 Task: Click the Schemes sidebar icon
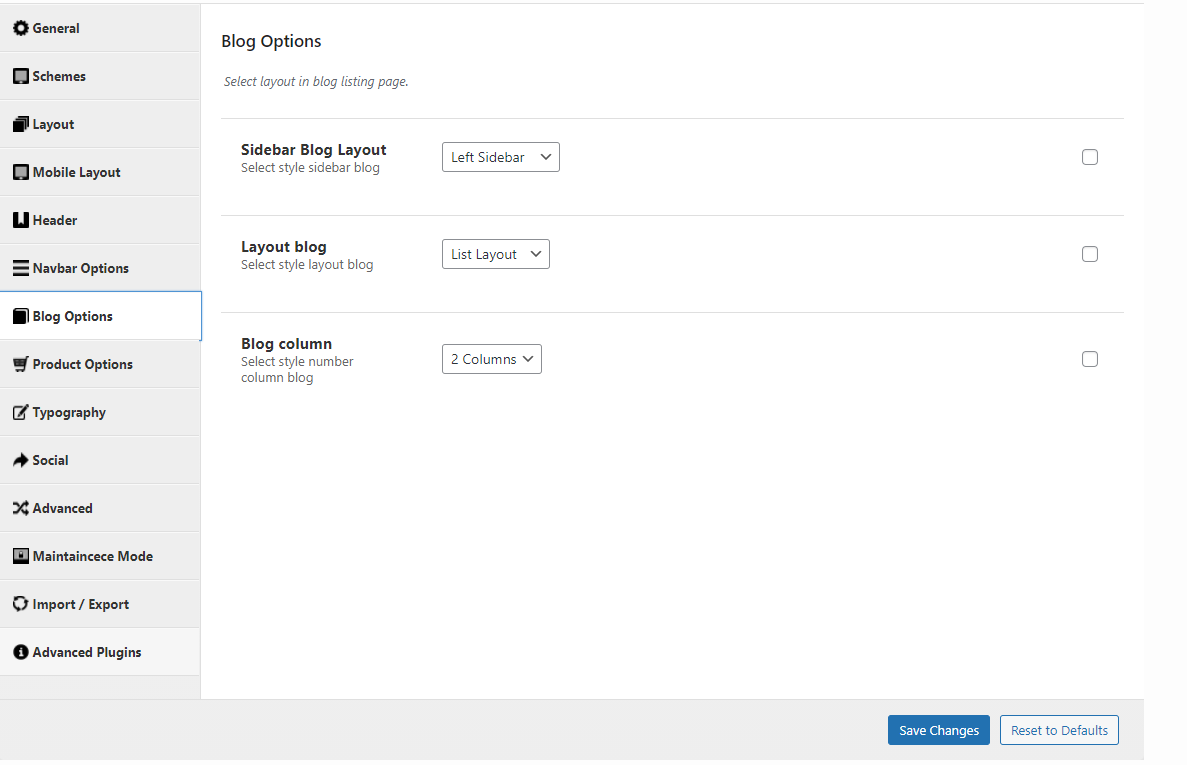[x=20, y=76]
